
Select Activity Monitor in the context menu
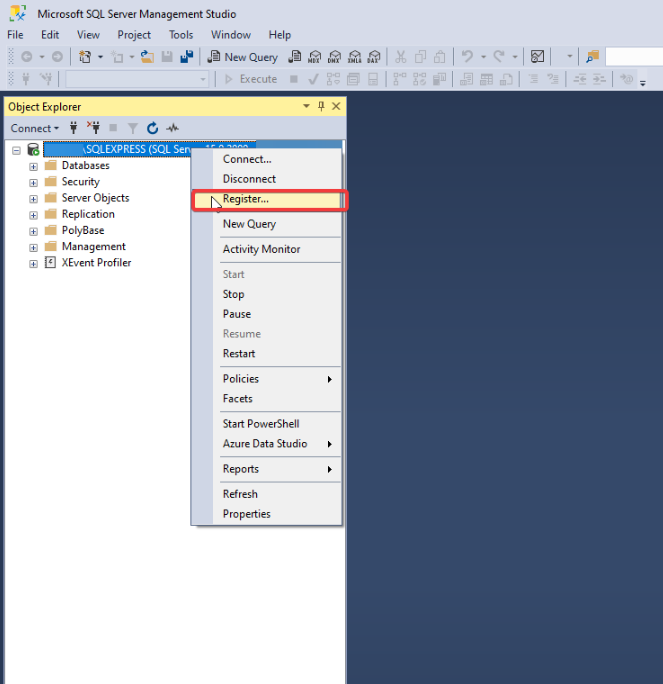coord(267,249)
